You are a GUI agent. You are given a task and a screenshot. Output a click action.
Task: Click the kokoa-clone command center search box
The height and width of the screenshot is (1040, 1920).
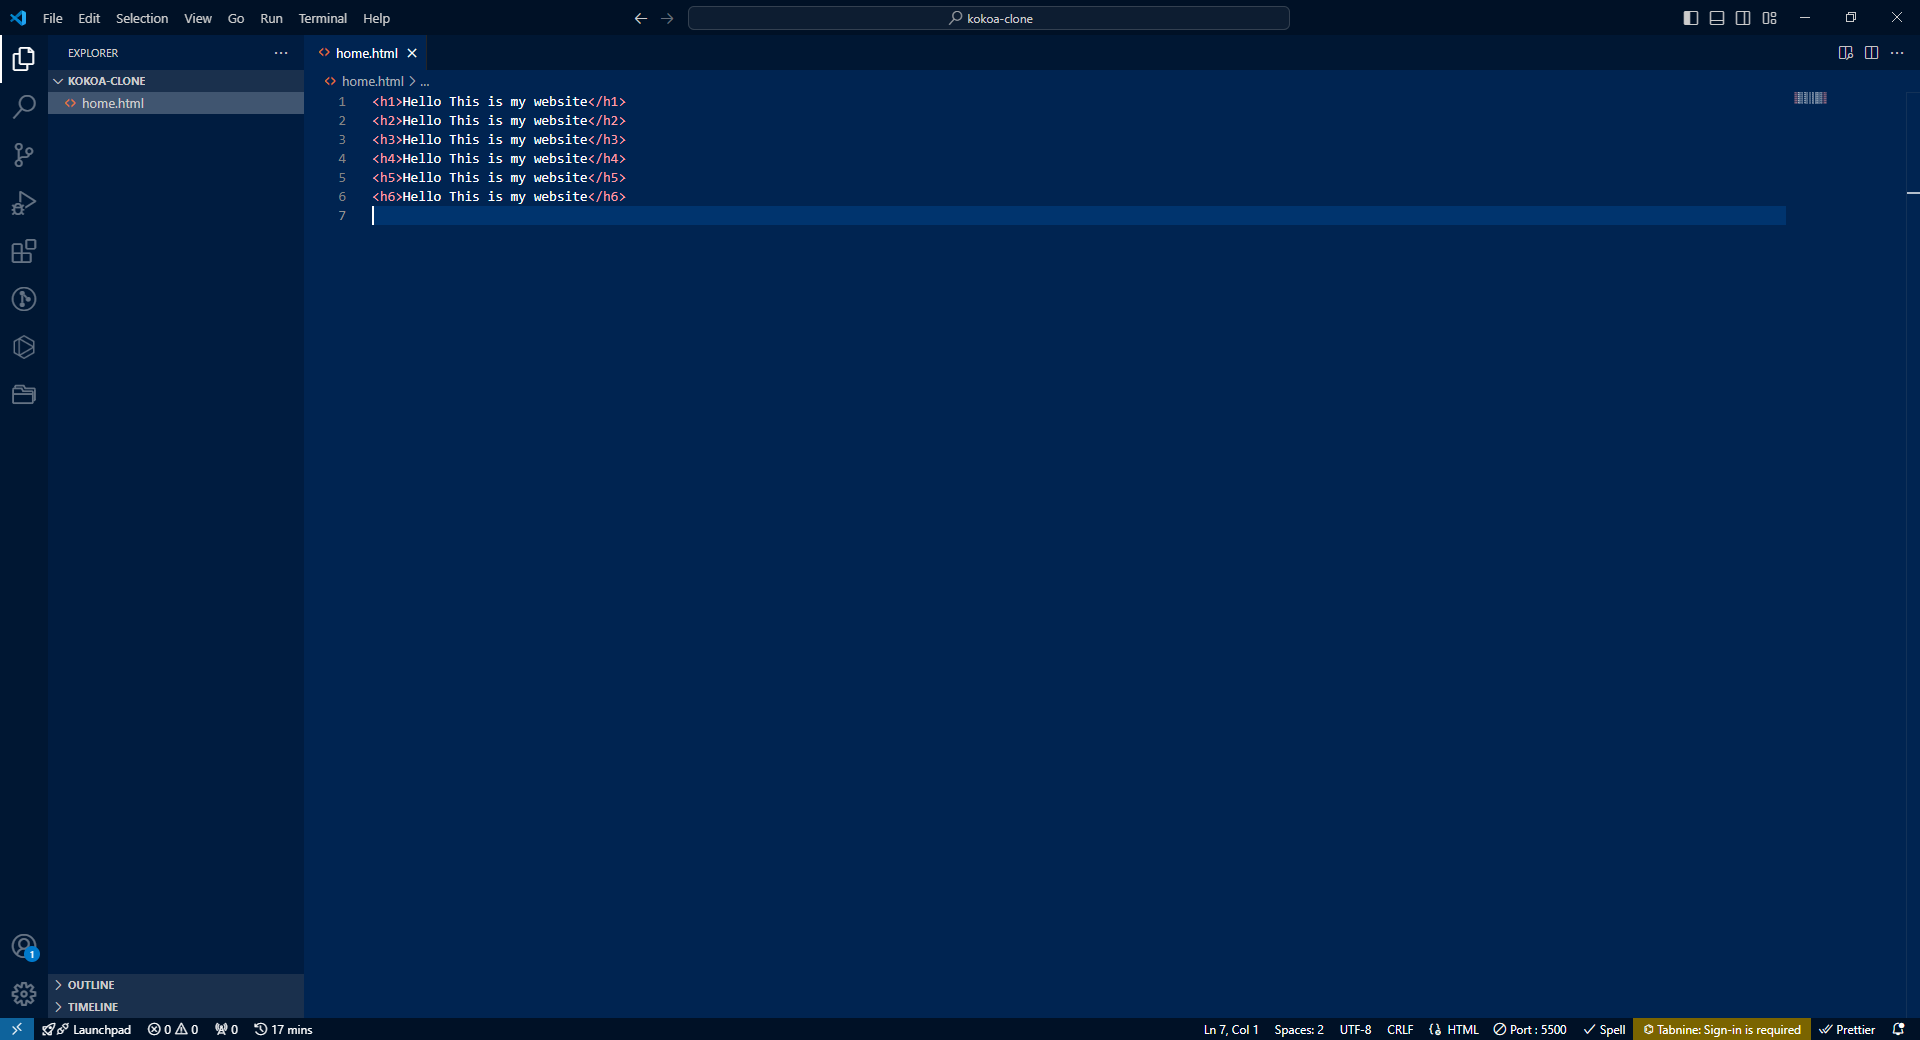point(989,18)
